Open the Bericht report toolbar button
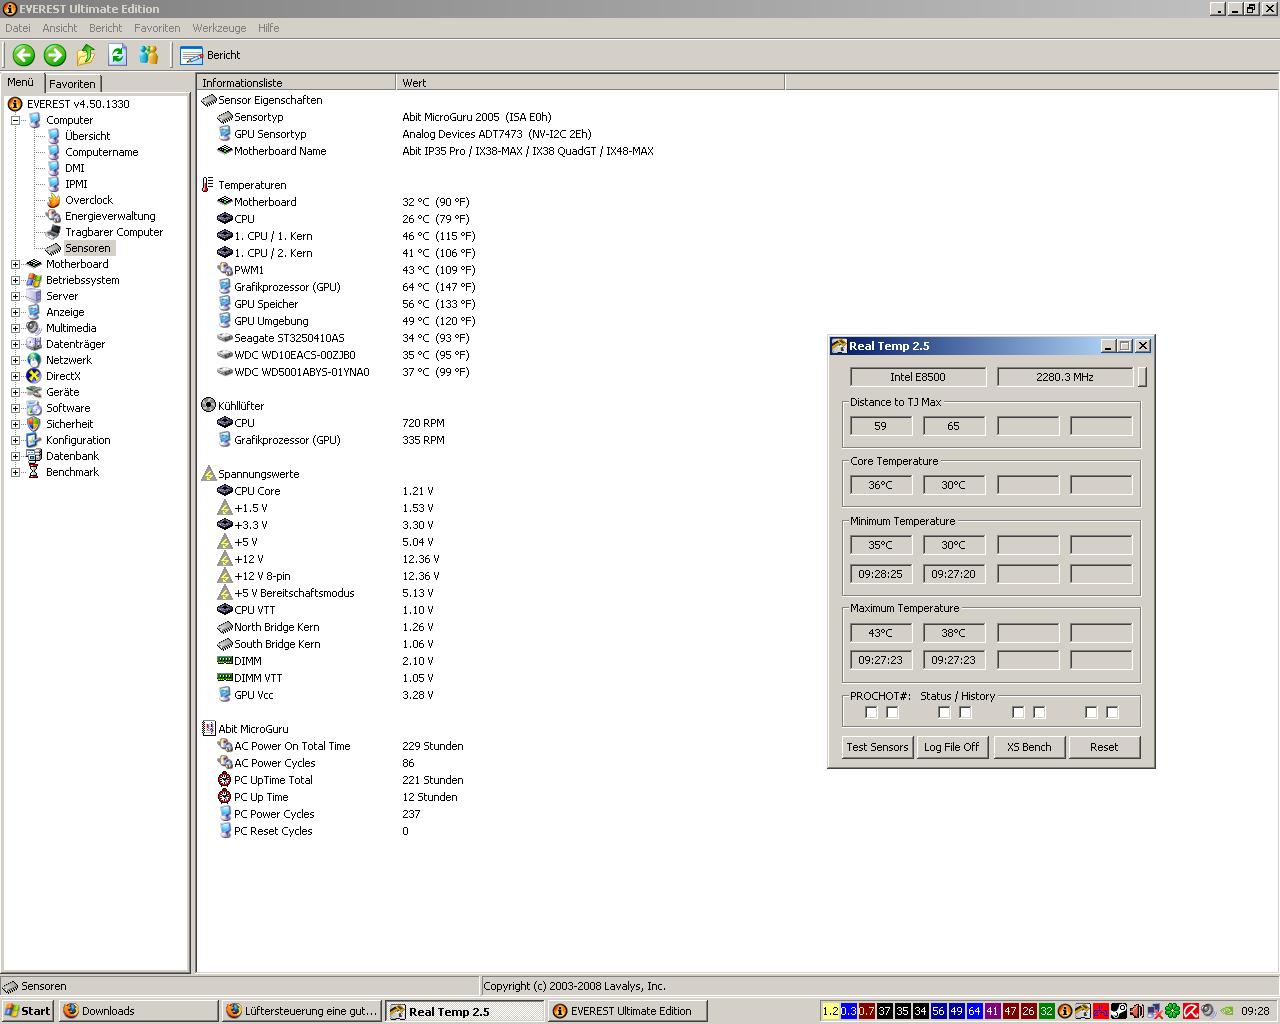This screenshot has width=1280, height=1024. [x=211, y=55]
